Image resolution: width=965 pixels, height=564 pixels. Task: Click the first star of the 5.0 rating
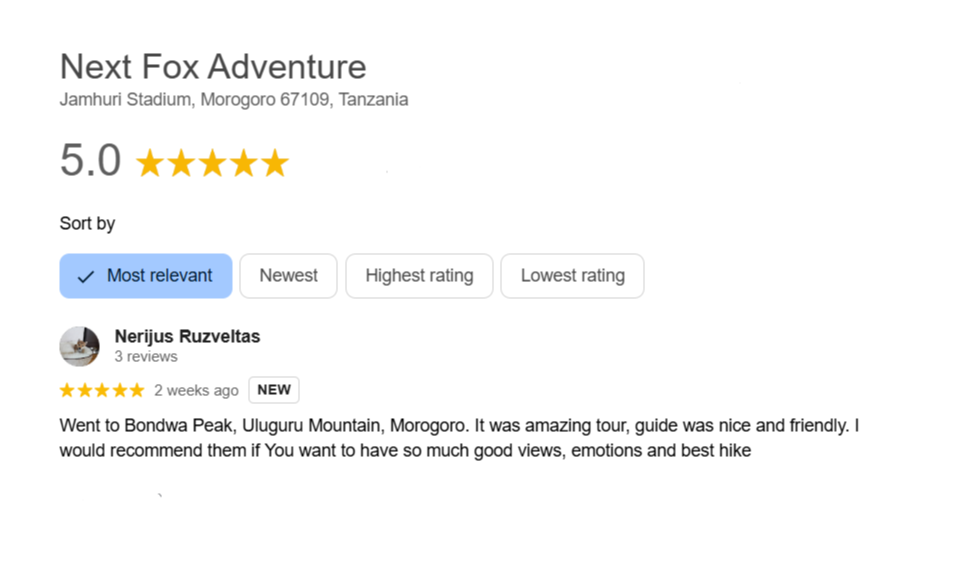click(150, 163)
